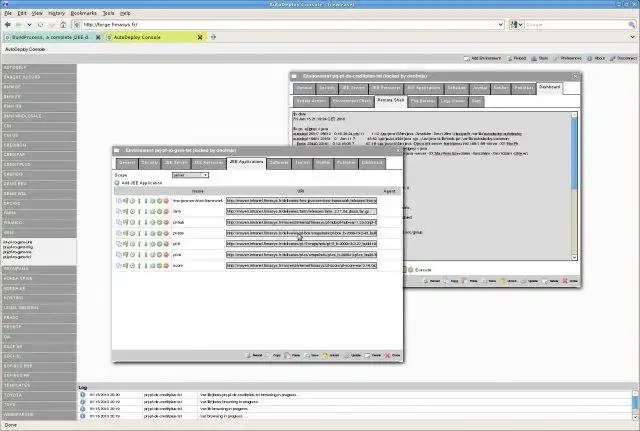The image size is (640, 431).
Task: Open the search engine selector dropdown
Action: 516,25
